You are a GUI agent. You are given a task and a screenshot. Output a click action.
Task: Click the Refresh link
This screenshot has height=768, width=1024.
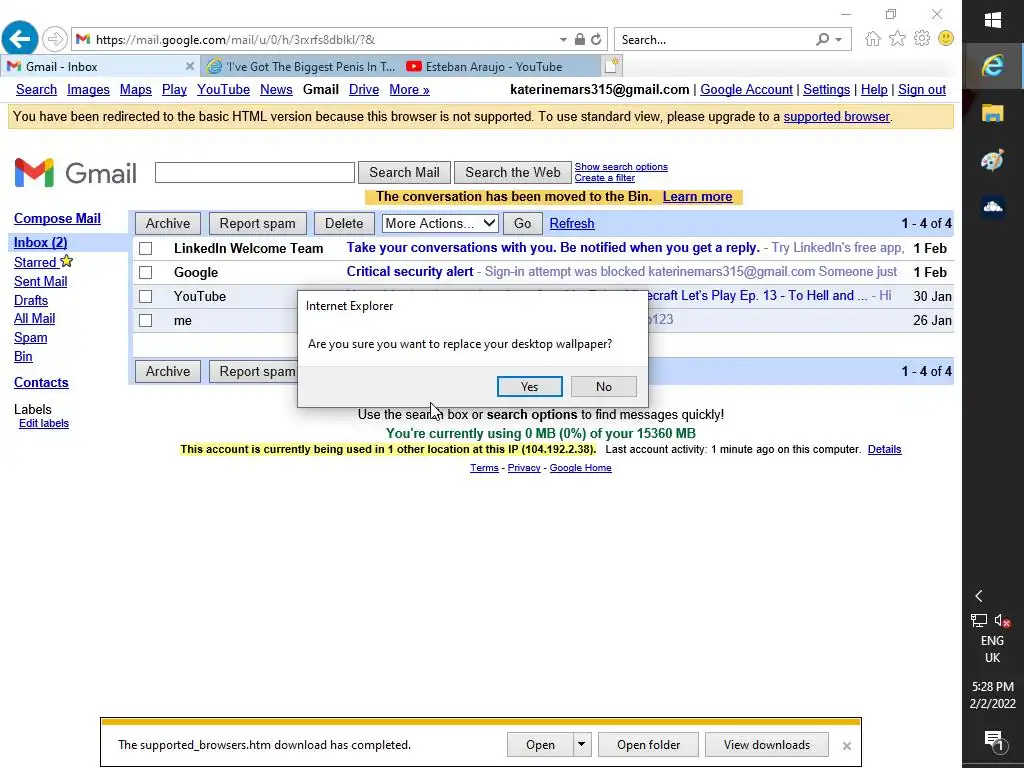572,223
